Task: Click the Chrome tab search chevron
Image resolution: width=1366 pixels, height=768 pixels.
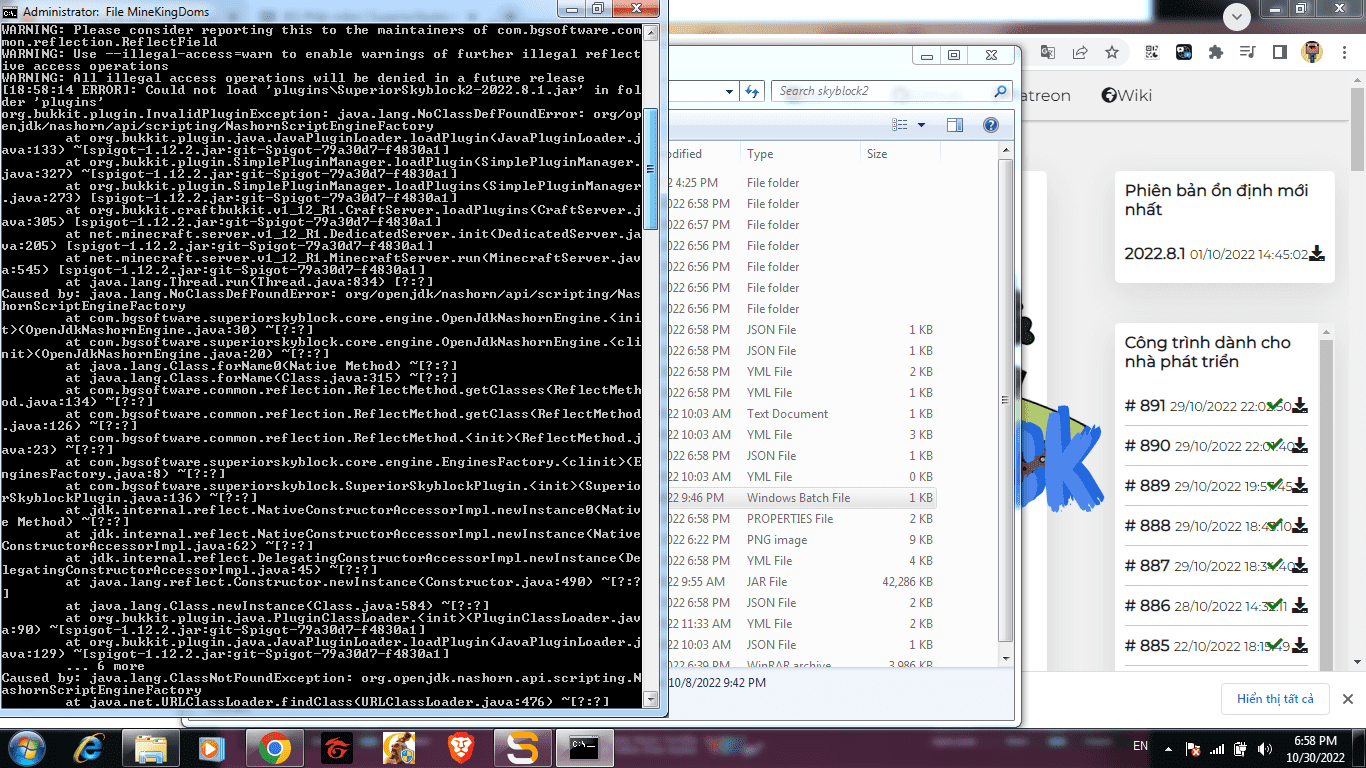Action: (1237, 16)
